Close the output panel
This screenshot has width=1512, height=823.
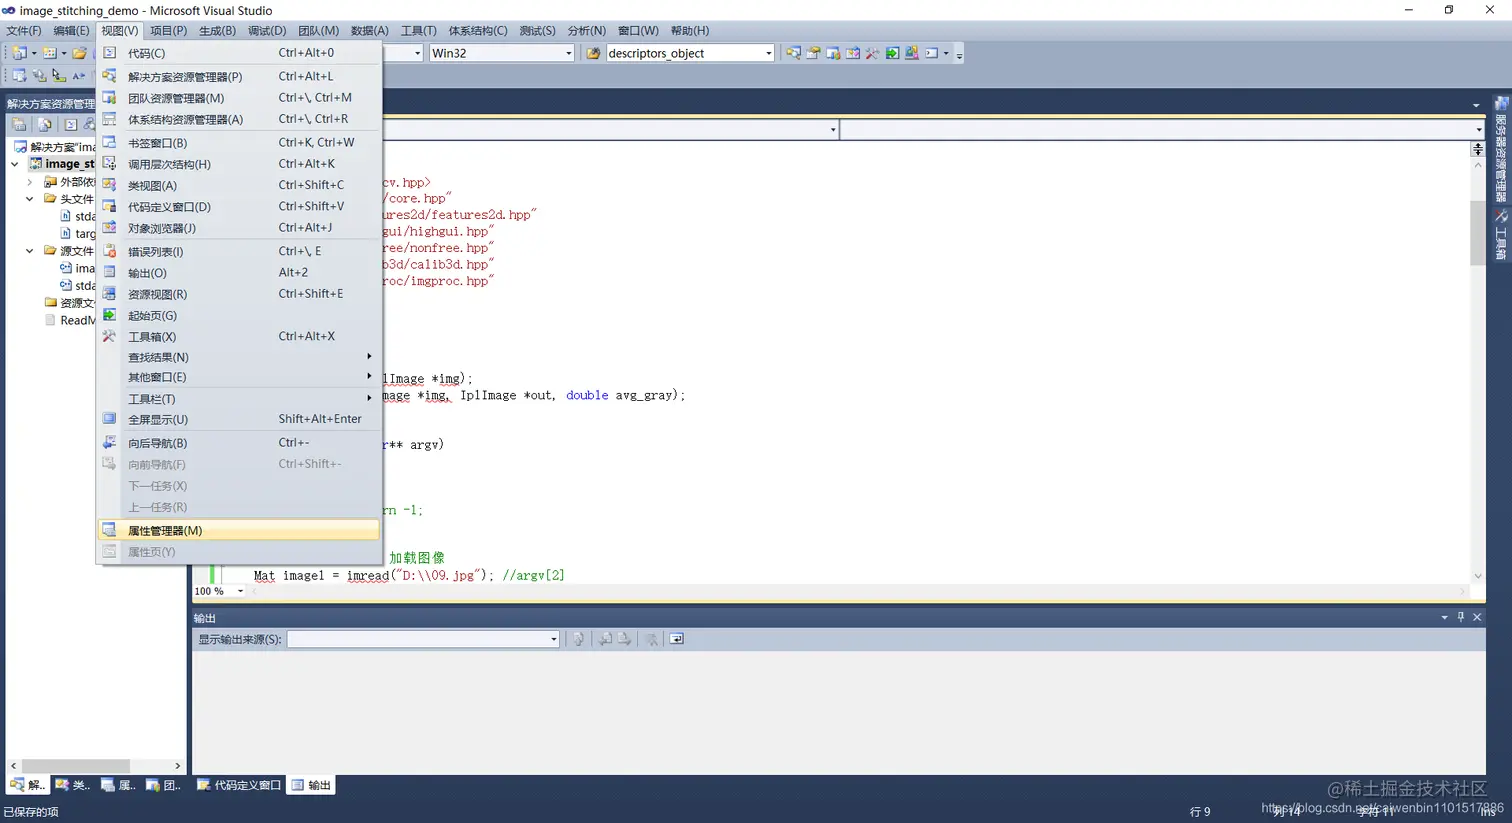click(x=1477, y=617)
